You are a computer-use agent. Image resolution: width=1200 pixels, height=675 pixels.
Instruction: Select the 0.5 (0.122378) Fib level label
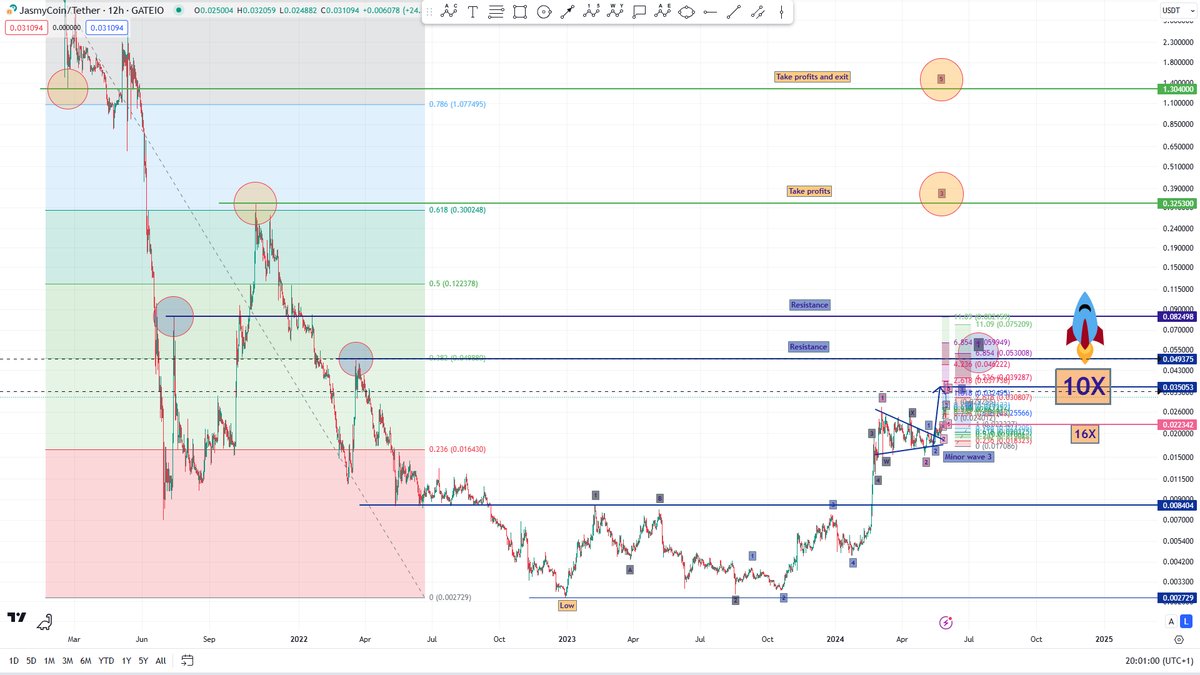click(453, 284)
